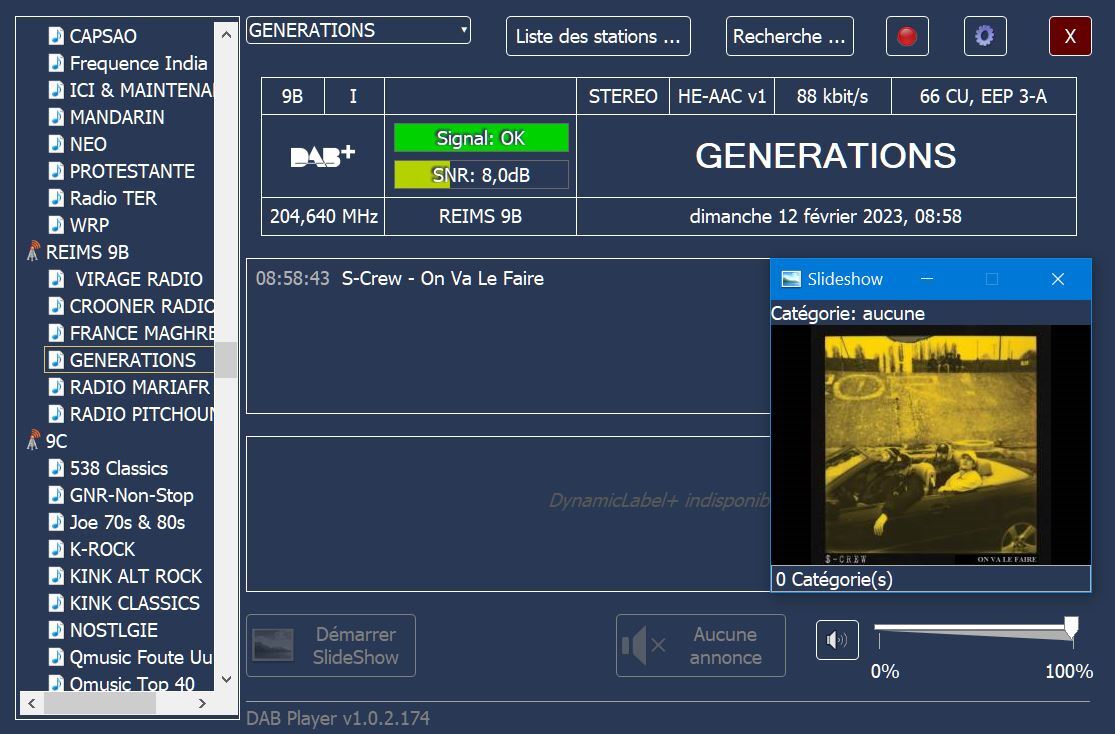This screenshot has width=1115, height=734.
Task: Click the SNR level bar
Action: point(481,175)
